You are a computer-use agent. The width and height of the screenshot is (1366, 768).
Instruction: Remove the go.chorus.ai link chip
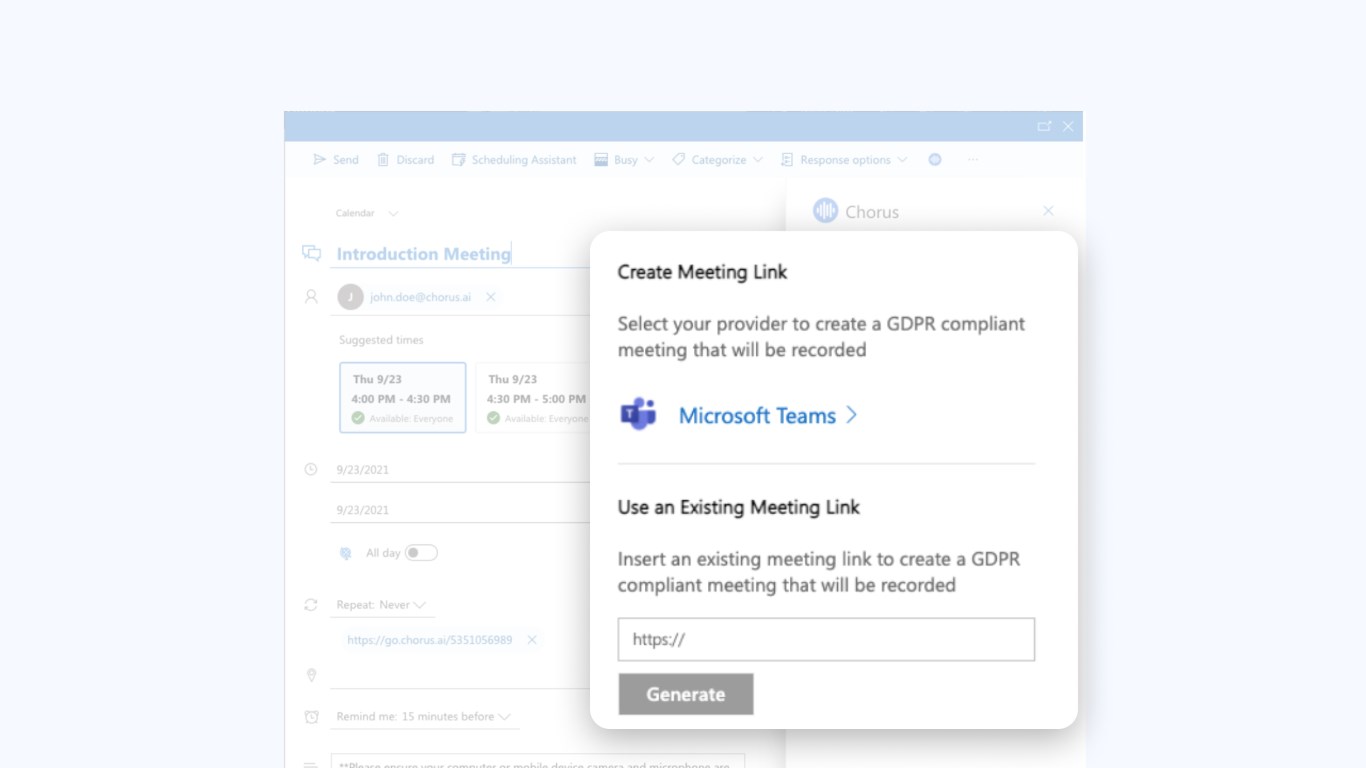532,640
